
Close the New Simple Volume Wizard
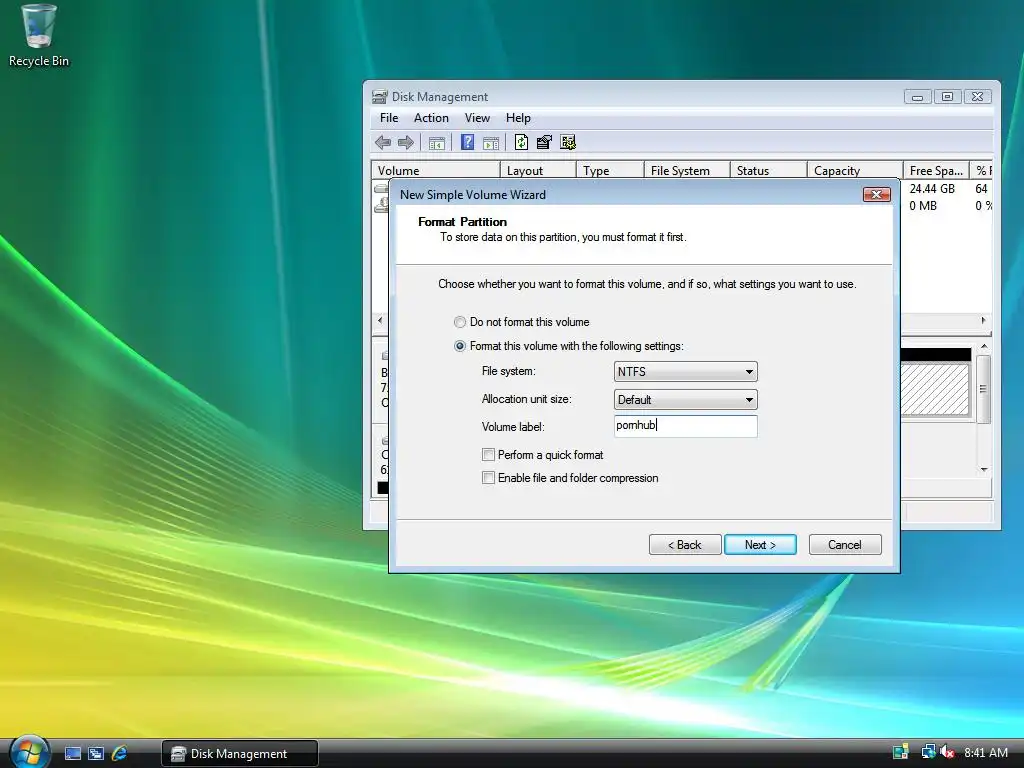coord(876,195)
